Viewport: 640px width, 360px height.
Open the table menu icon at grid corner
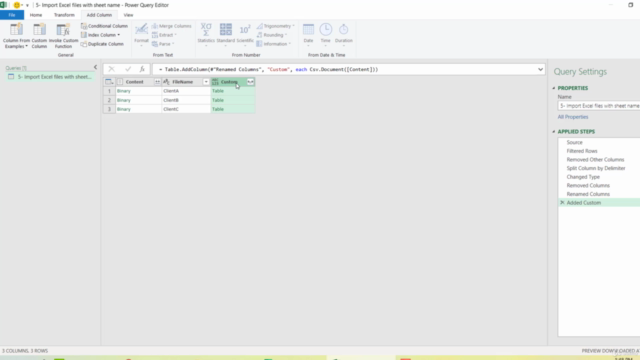109,82
